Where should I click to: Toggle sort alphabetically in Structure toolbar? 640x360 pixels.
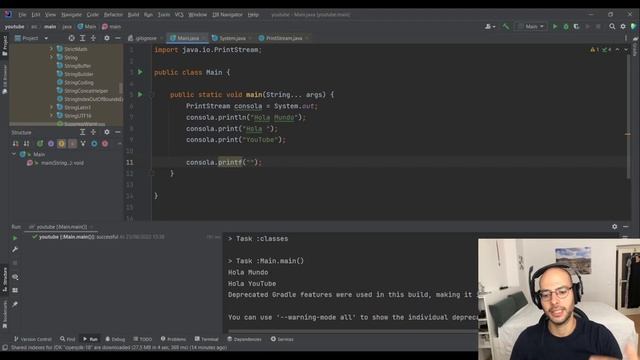coord(27,144)
